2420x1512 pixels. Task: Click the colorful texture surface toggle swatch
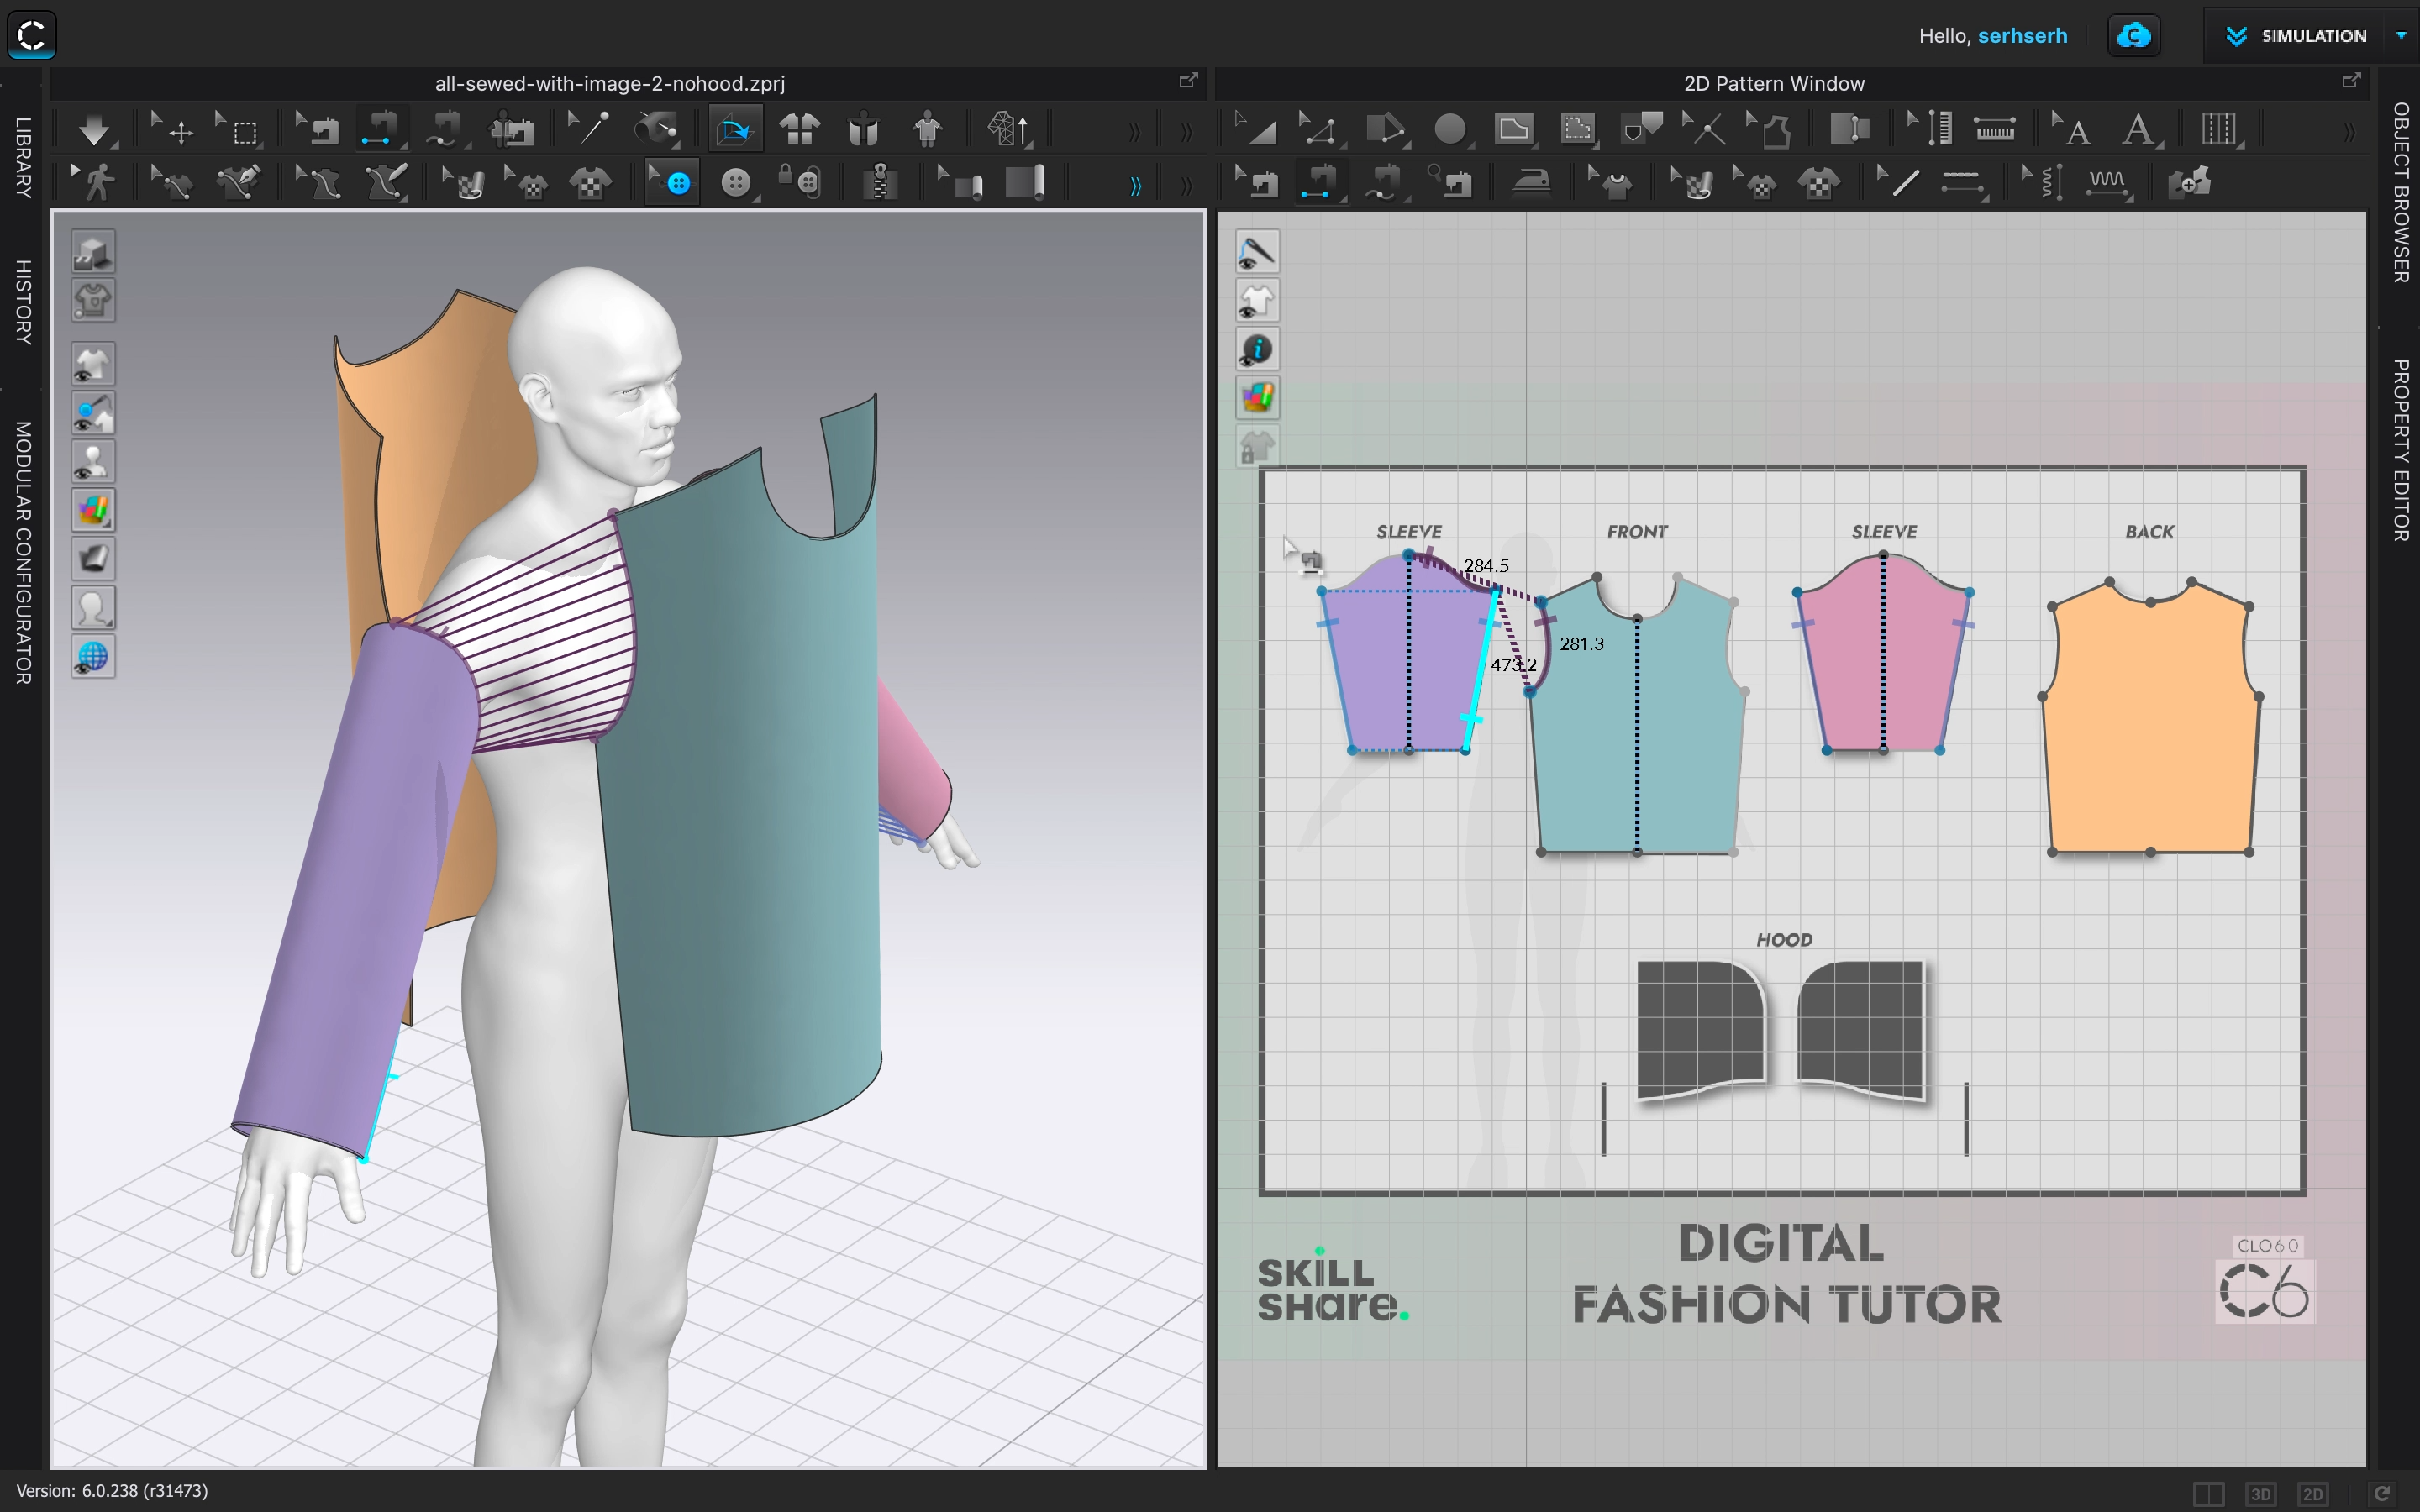93,509
